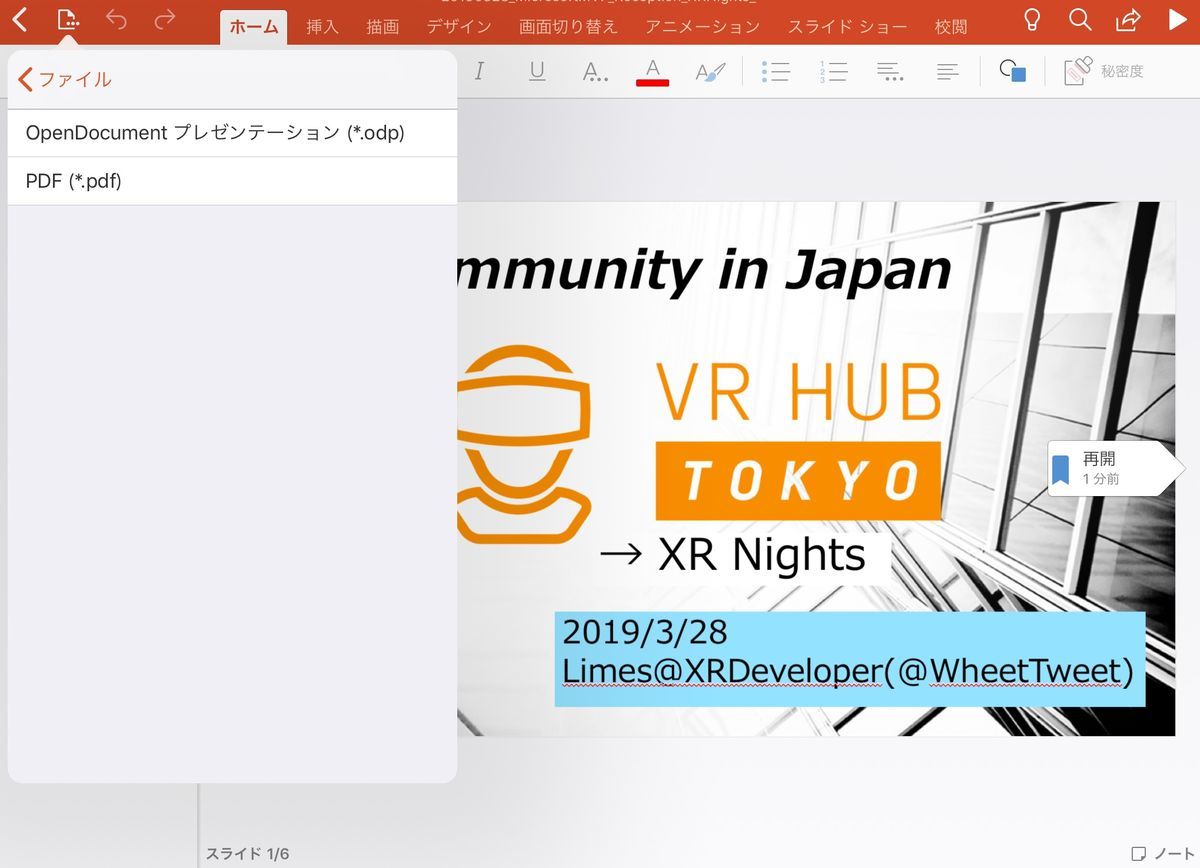Image resolution: width=1200 pixels, height=868 pixels.
Task: Open more font formatting options
Action: click(x=595, y=71)
